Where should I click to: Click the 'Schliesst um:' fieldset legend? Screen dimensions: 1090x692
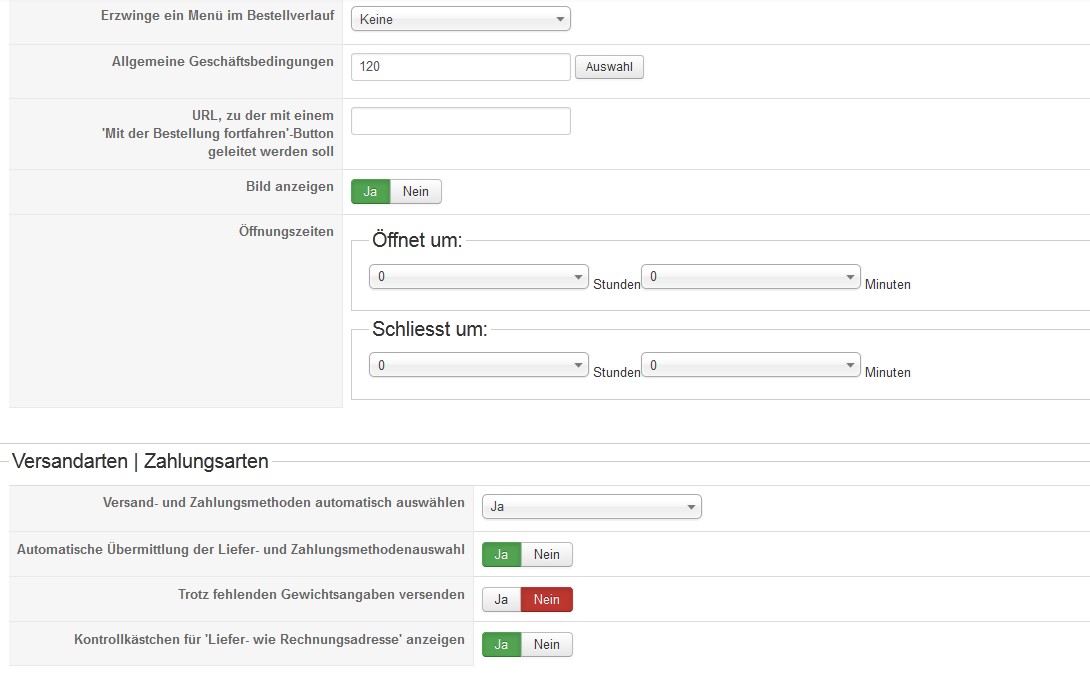pyautogui.click(x=429, y=329)
